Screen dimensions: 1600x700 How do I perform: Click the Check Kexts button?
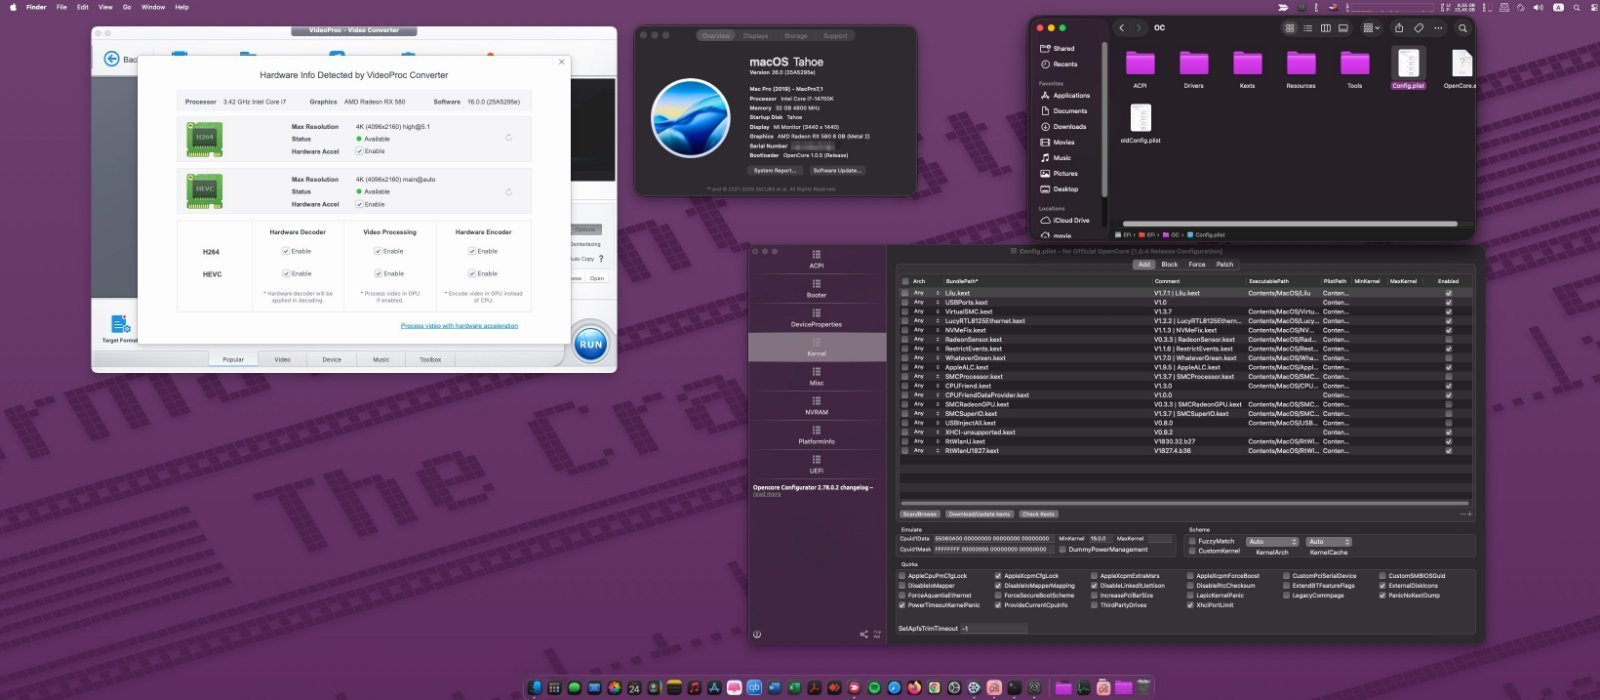click(x=1038, y=514)
